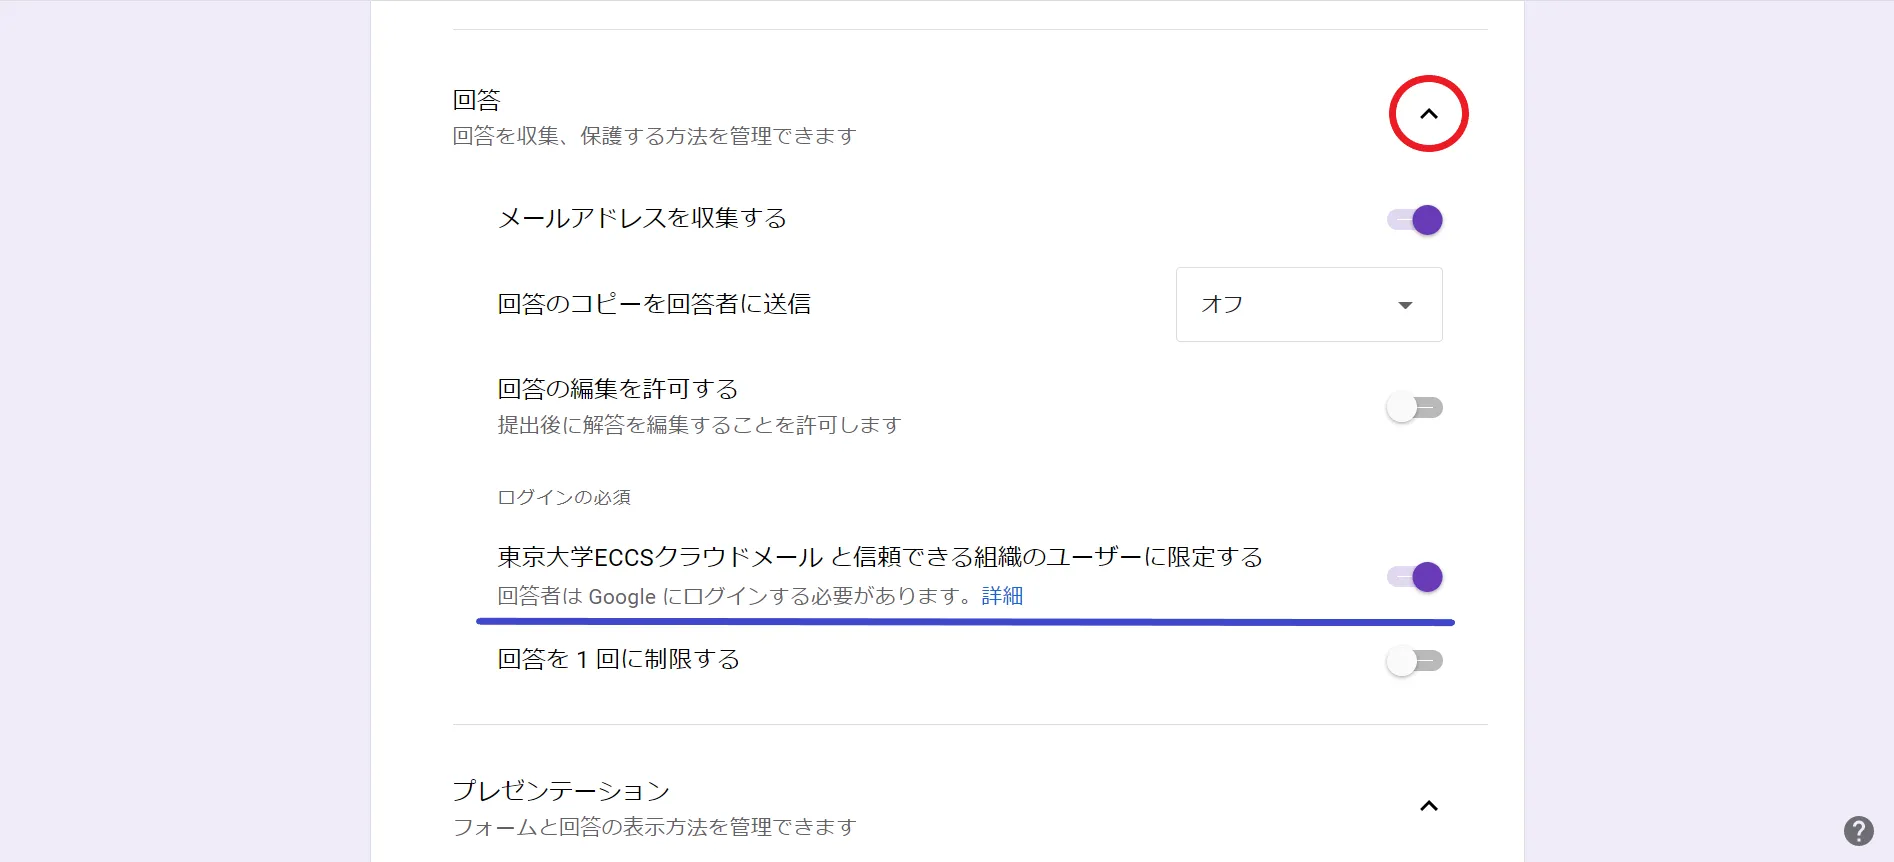Enable 回答の編集を許可する switch
This screenshot has width=1894, height=862.
(x=1415, y=408)
